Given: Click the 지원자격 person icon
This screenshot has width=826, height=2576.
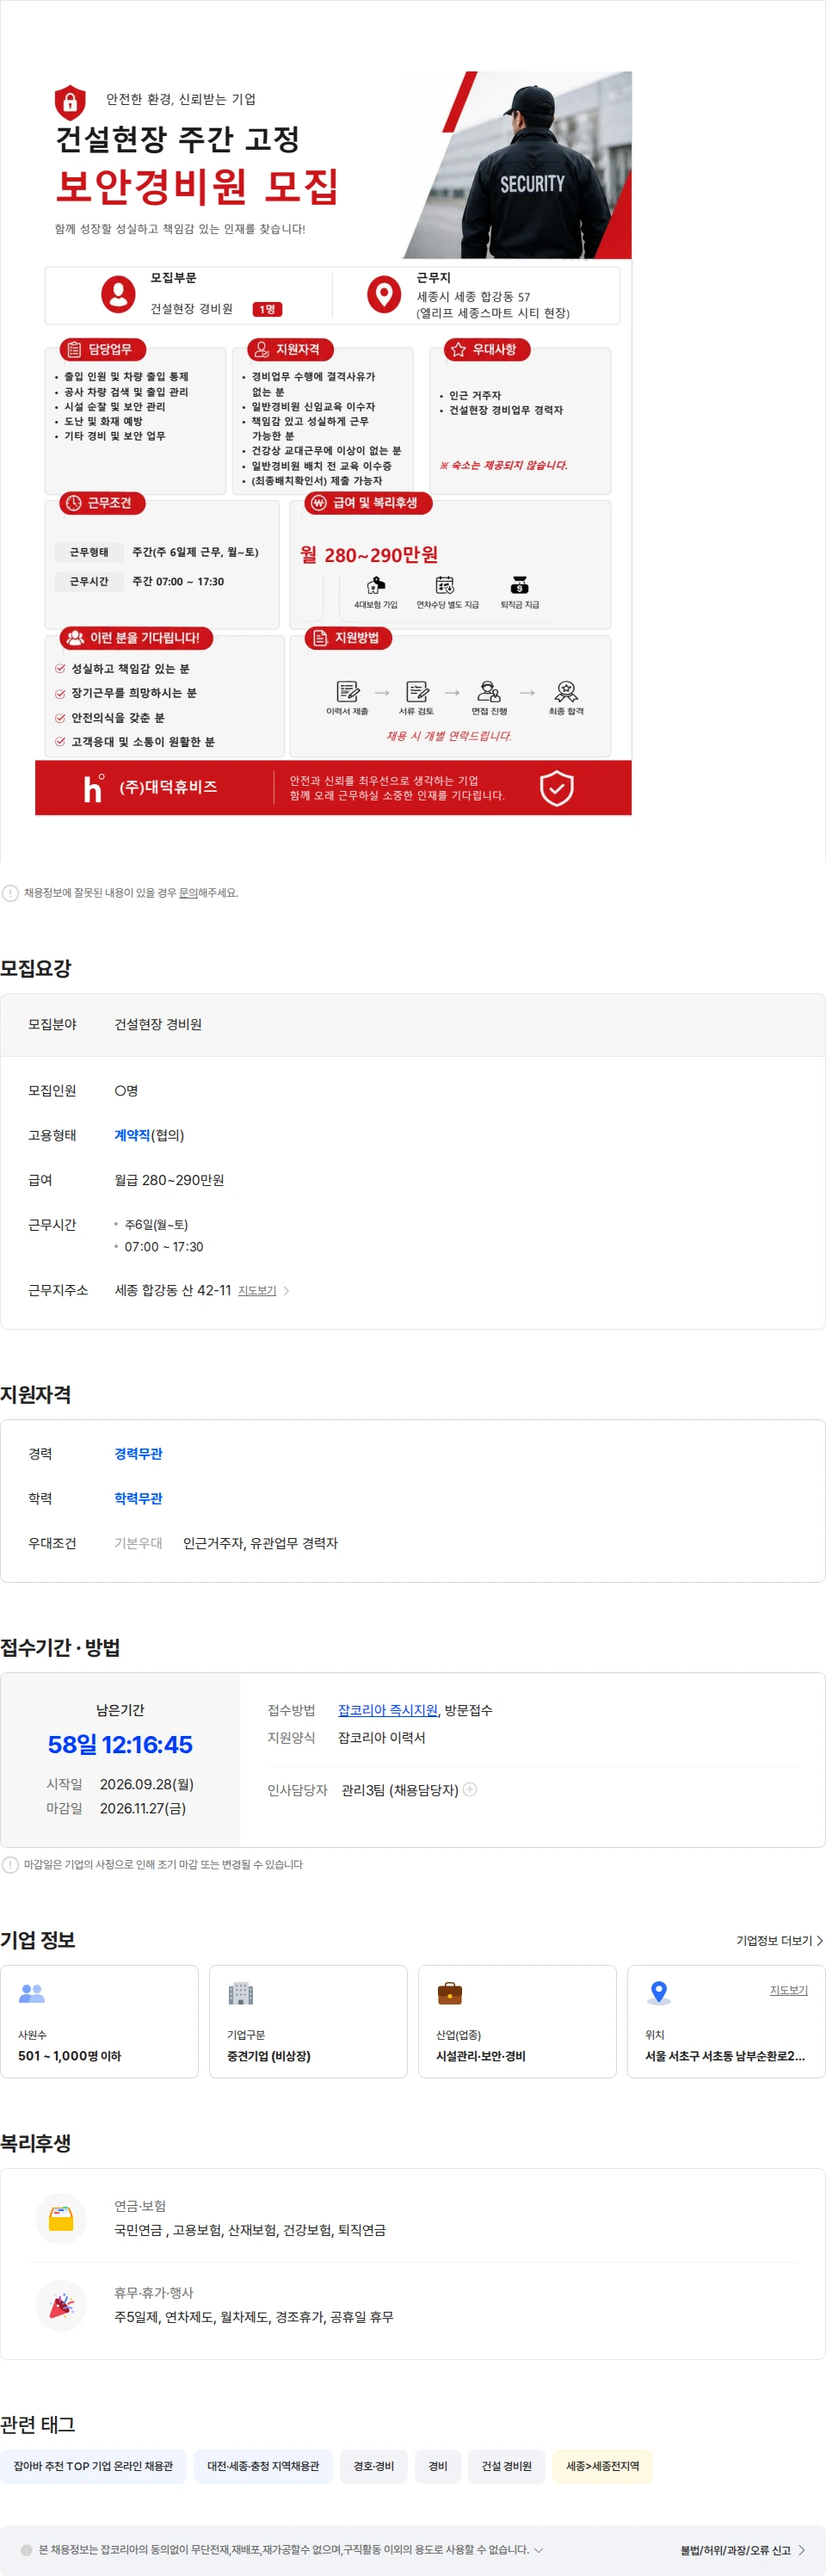Looking at the screenshot, I should click(x=262, y=349).
